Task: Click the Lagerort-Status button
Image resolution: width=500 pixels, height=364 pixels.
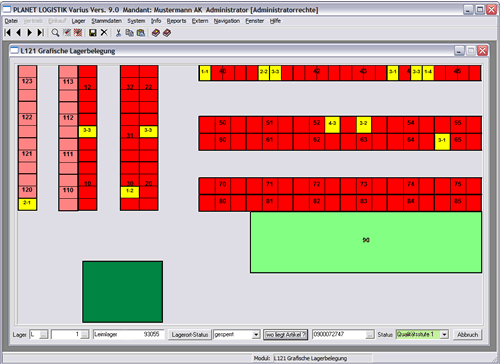Action: click(190, 334)
